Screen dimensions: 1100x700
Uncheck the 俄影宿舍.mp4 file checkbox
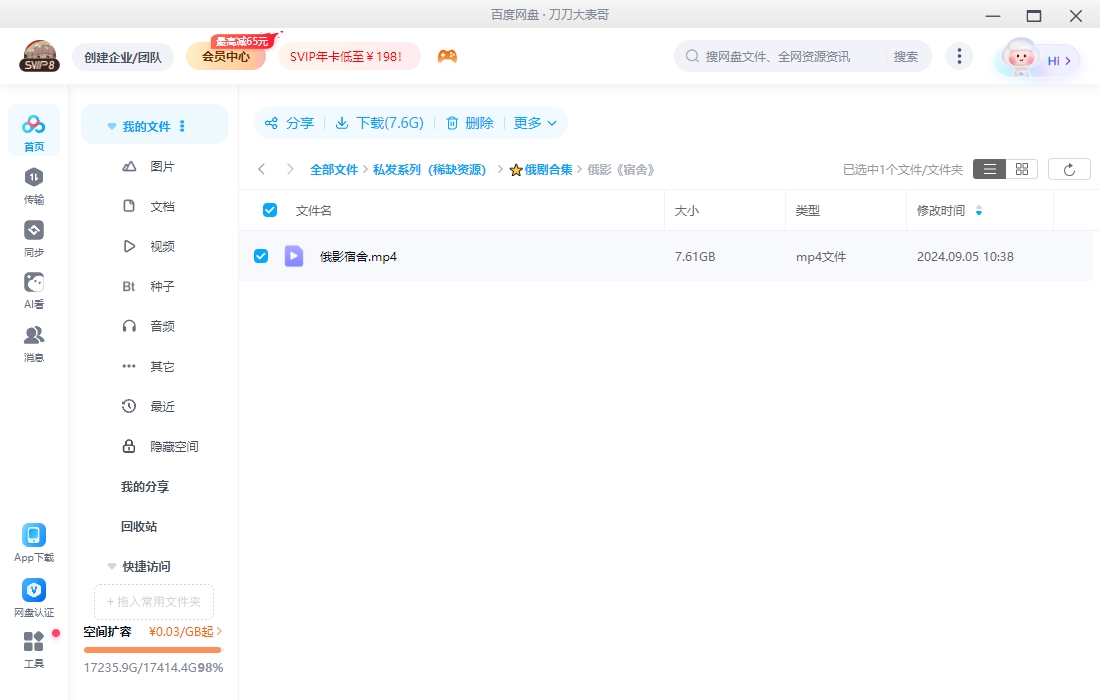(x=261, y=255)
